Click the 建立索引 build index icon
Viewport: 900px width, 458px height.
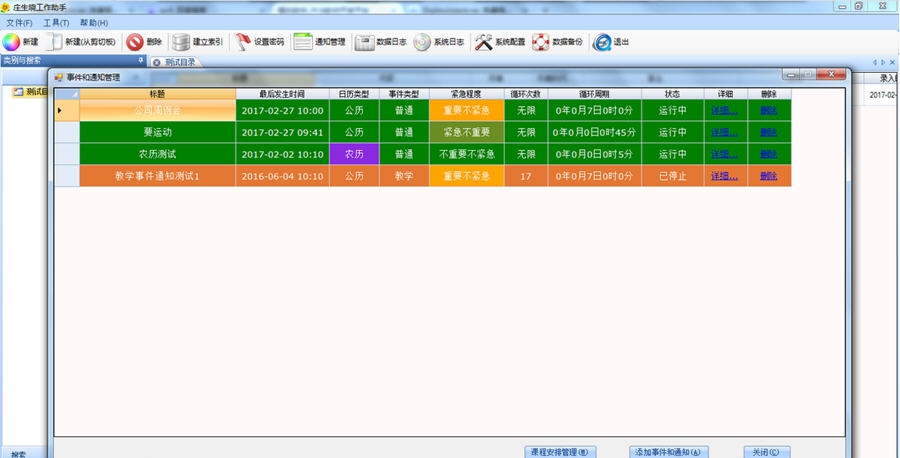coord(181,42)
